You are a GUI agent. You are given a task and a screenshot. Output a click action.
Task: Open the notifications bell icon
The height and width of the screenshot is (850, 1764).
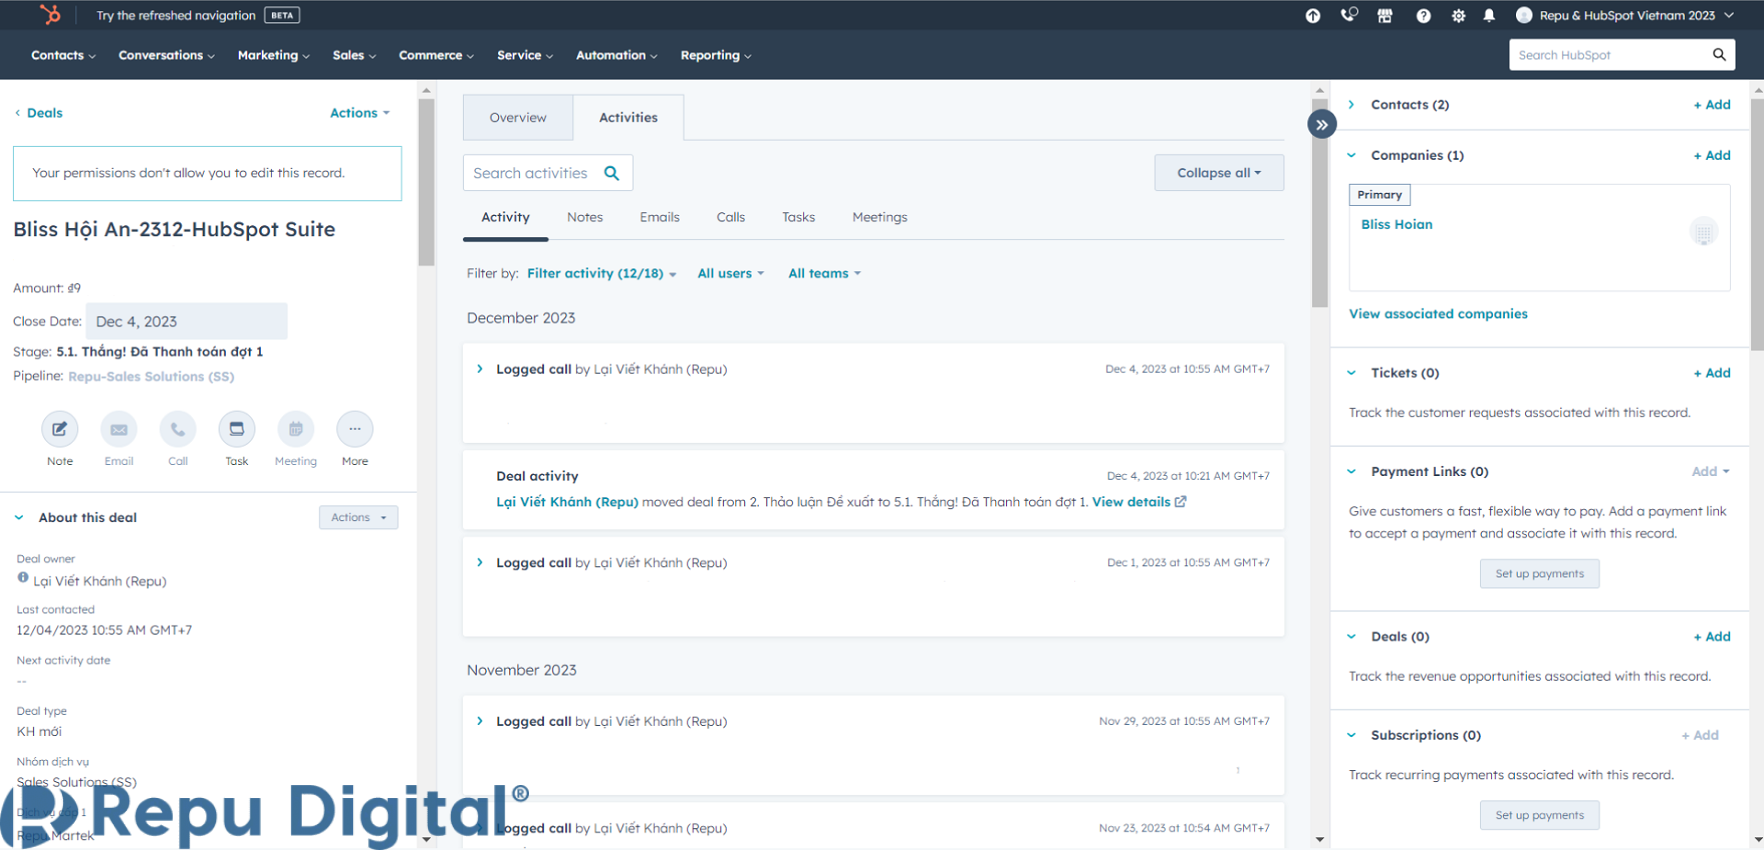(1489, 15)
